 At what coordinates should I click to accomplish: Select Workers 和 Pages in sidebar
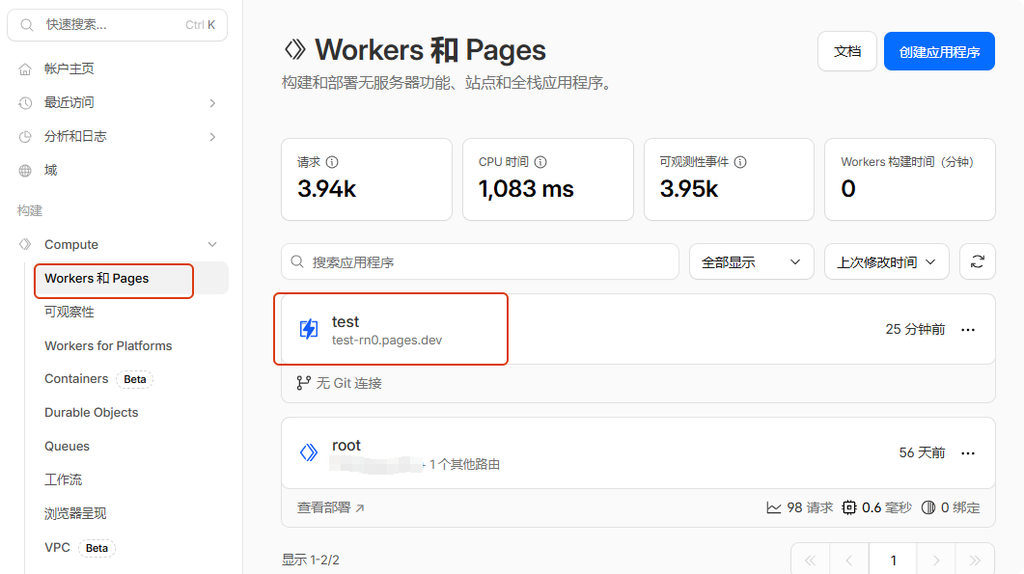131,279
